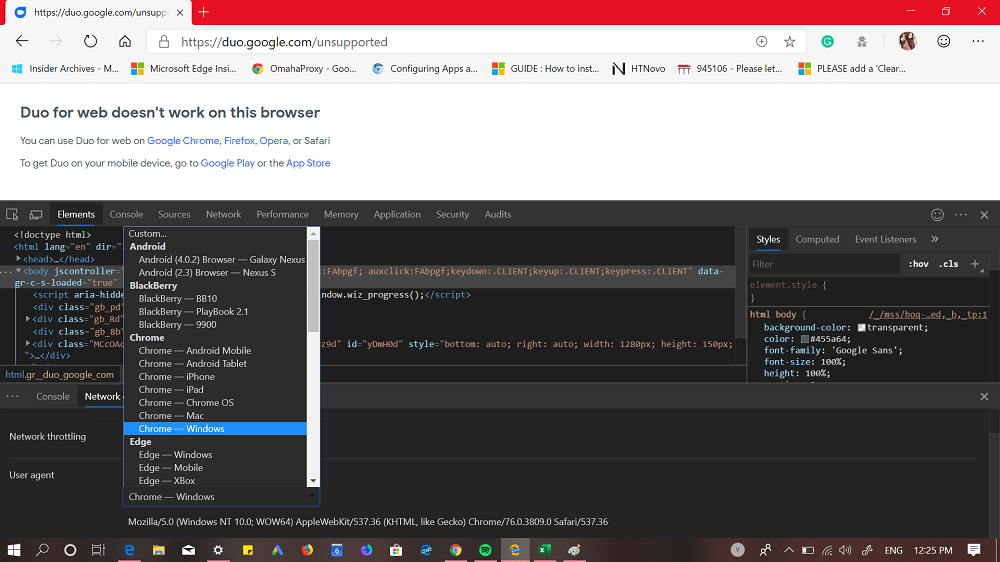Click the browser back arrow
Image resolution: width=1000 pixels, height=562 pixels.
tap(22, 41)
